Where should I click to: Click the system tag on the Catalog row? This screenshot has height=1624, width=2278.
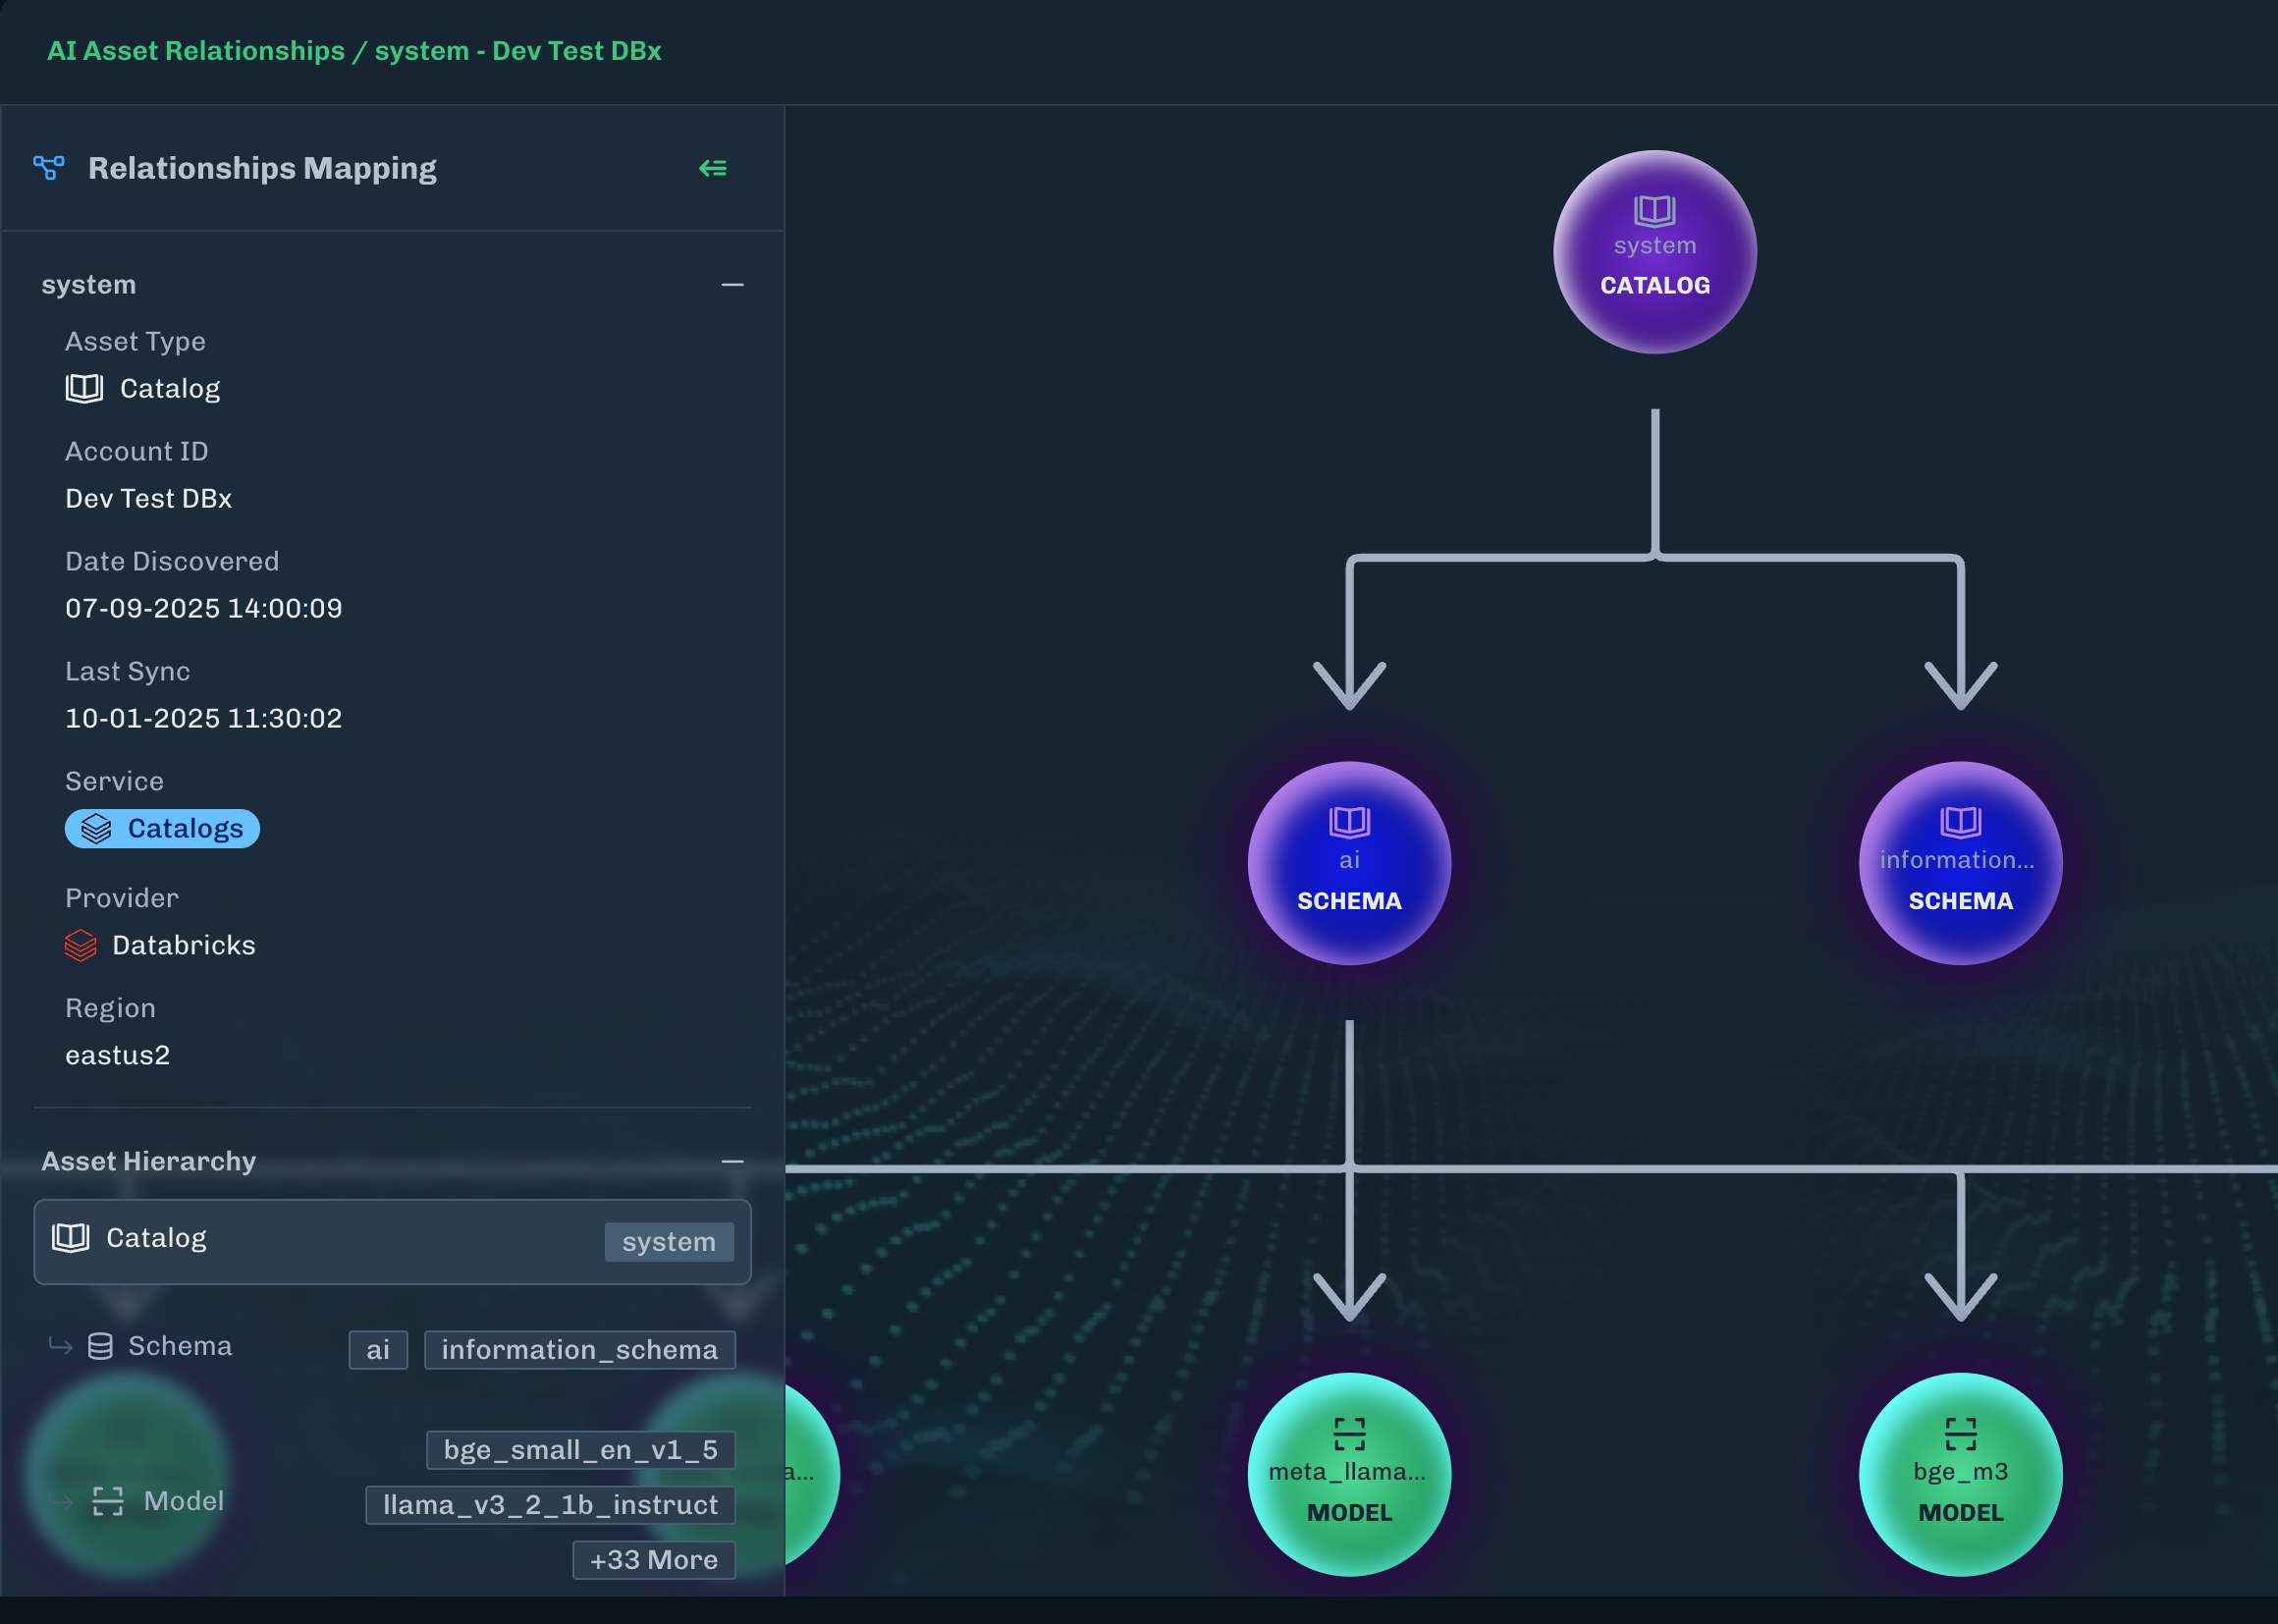(669, 1241)
